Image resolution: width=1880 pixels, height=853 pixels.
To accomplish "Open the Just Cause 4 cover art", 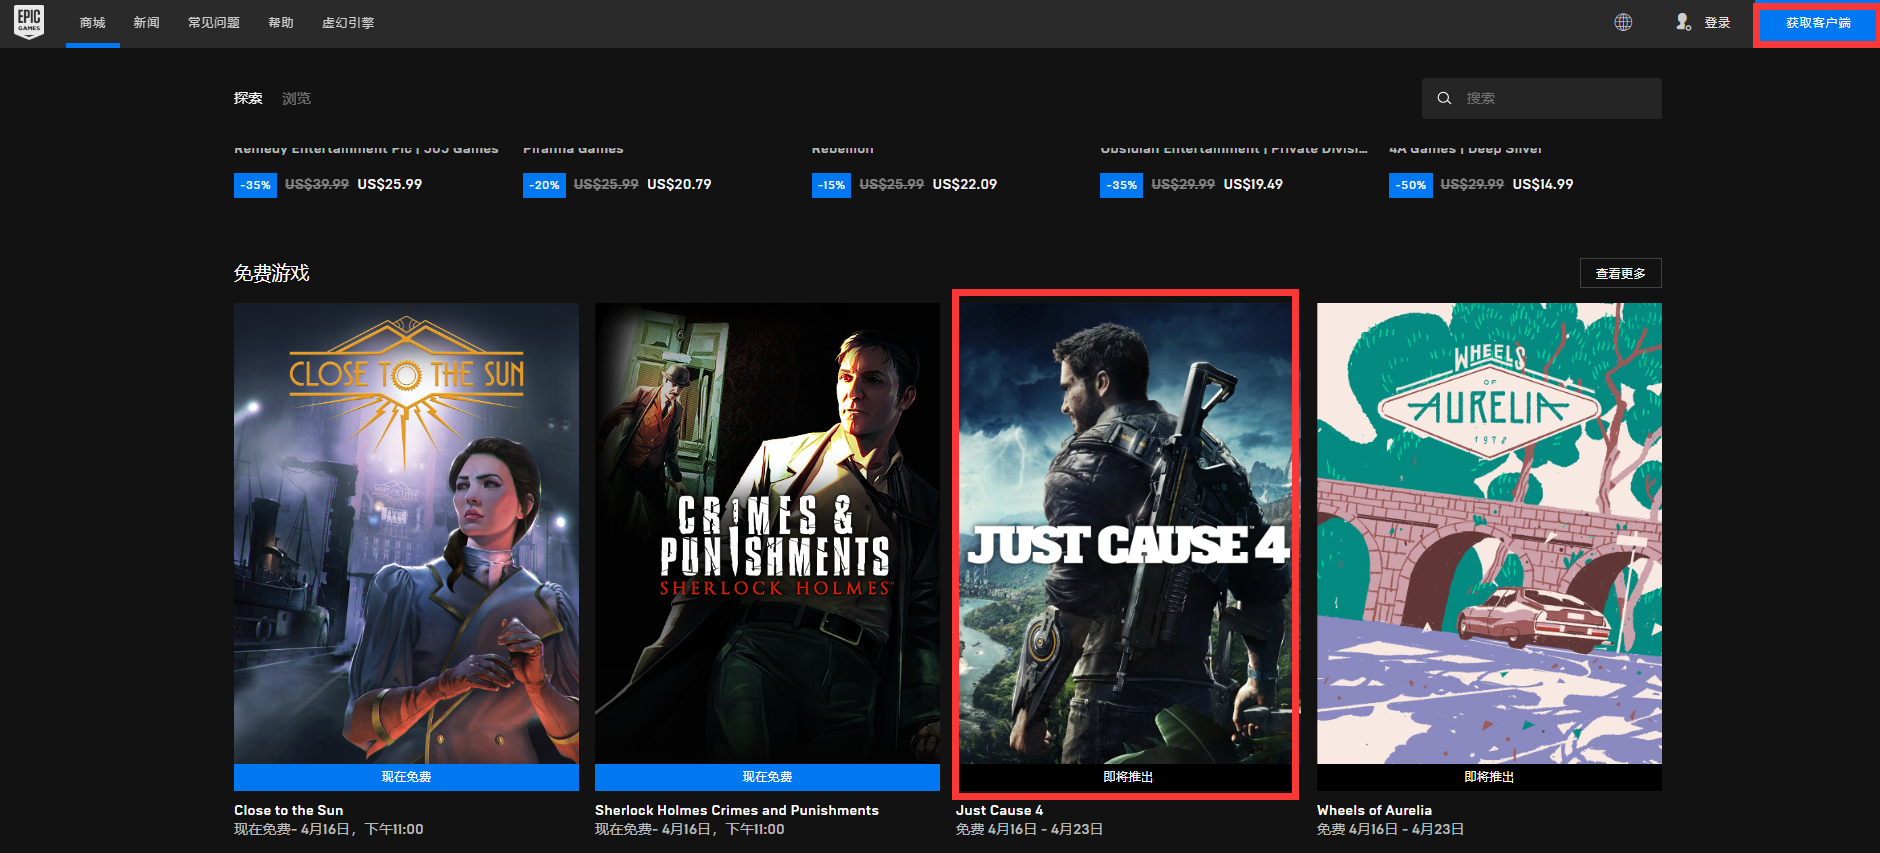I will 1126,533.
